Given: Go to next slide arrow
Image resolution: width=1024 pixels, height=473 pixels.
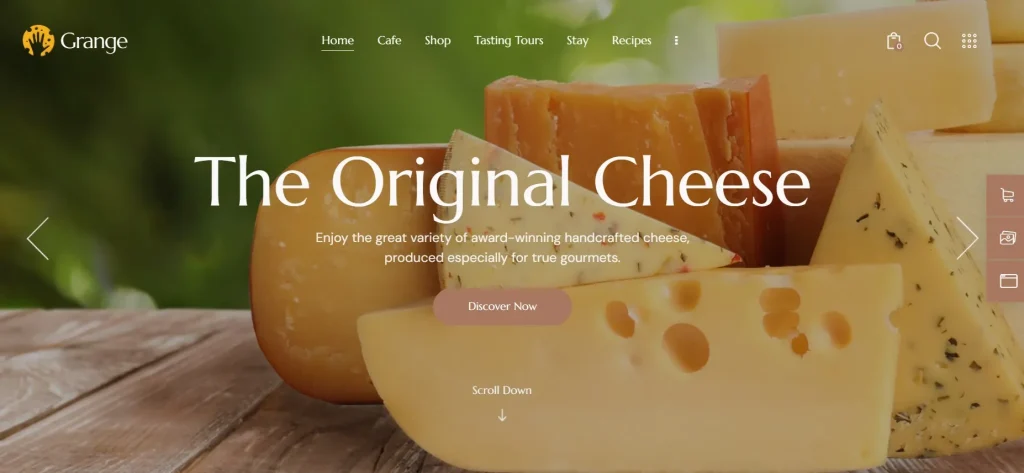Looking at the screenshot, I should coord(967,238).
